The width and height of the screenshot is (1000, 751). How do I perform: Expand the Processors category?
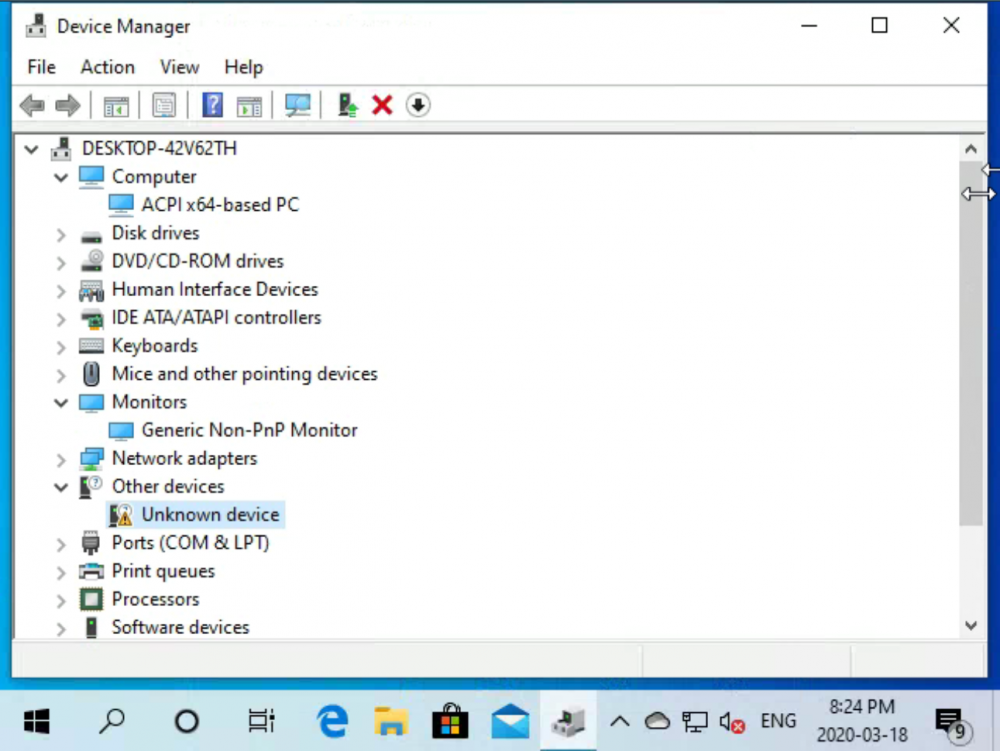(x=61, y=601)
